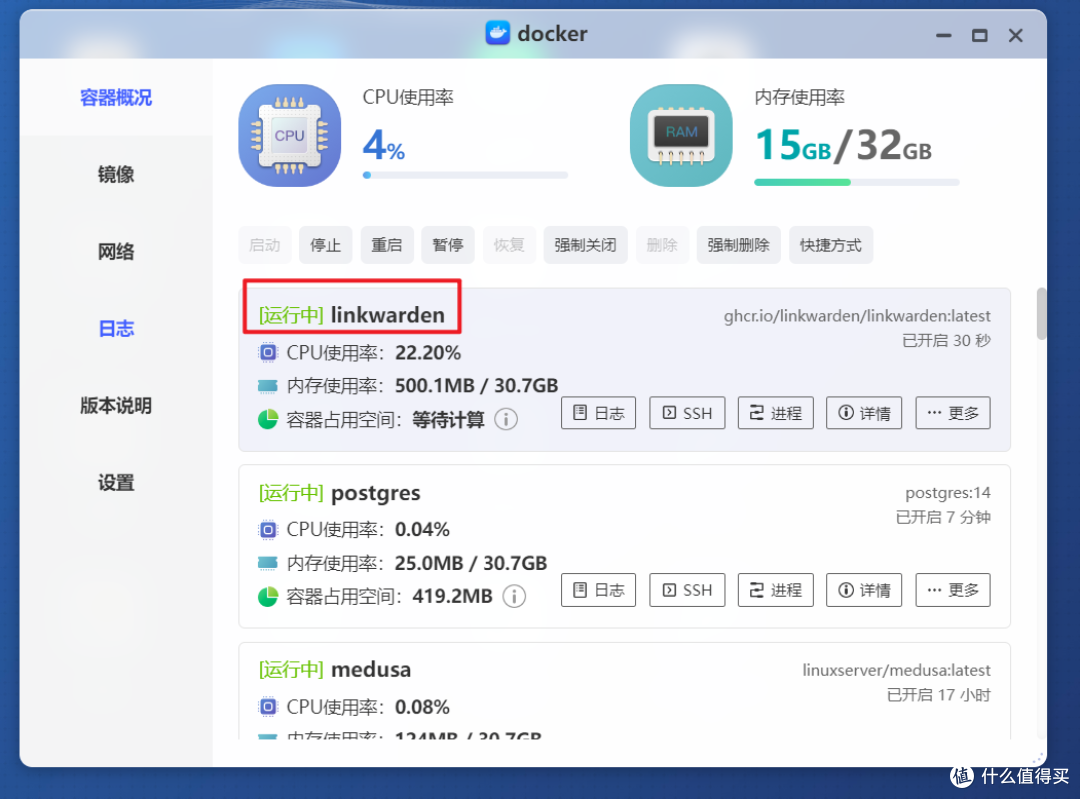Open the 网络 sidebar section

click(x=116, y=251)
